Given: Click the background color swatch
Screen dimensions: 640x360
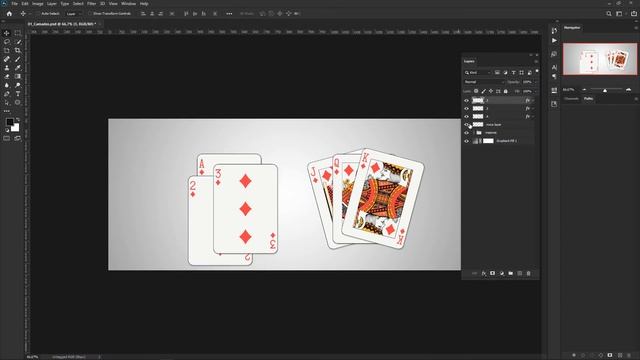Looking at the screenshot, I should [x=16, y=128].
